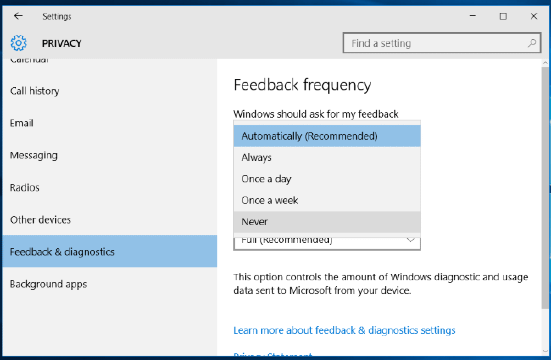This screenshot has height=360, width=551.
Task: Click the Find a setting search box
Action: 442,43
